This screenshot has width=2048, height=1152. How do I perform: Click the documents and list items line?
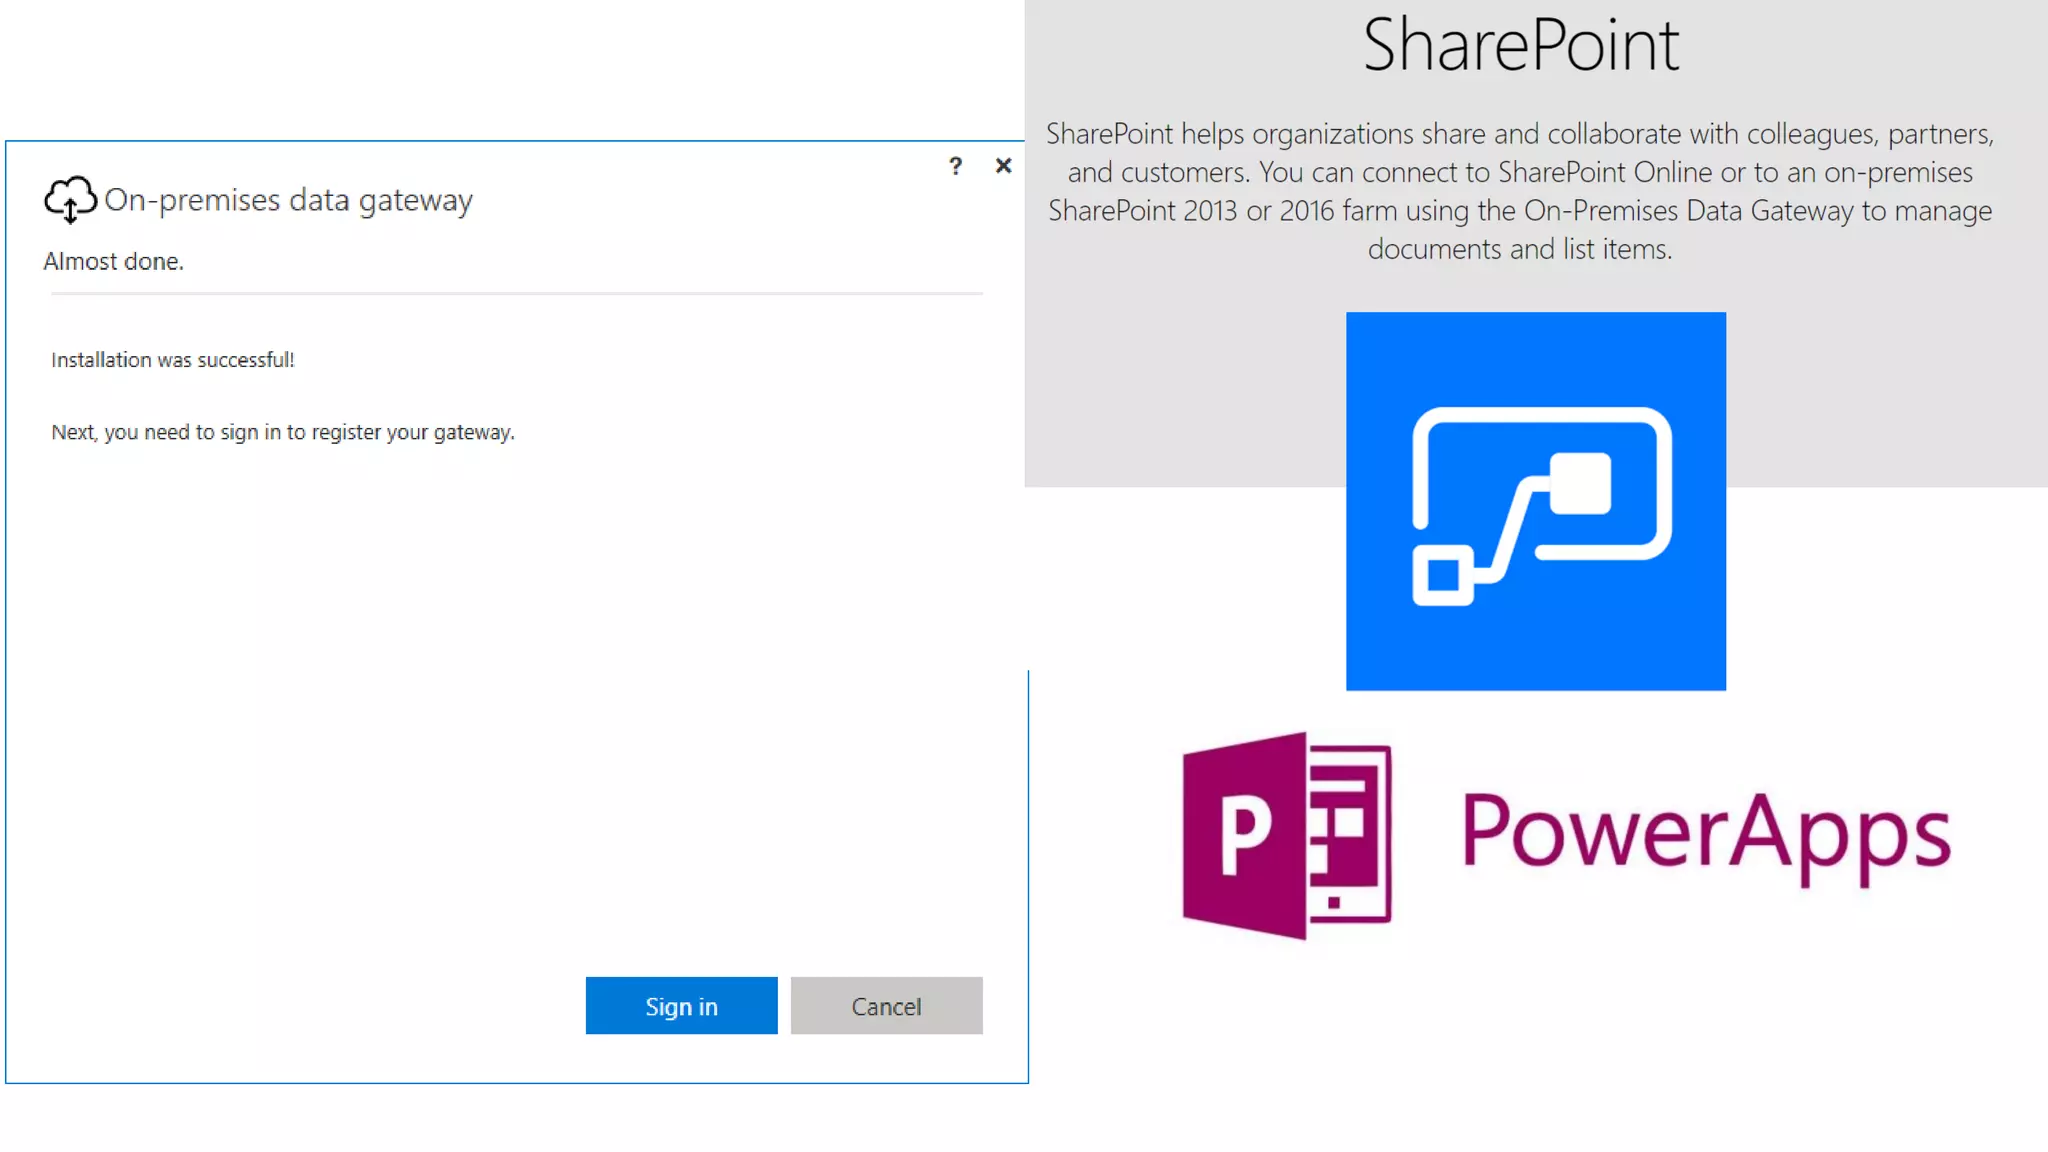(1520, 249)
